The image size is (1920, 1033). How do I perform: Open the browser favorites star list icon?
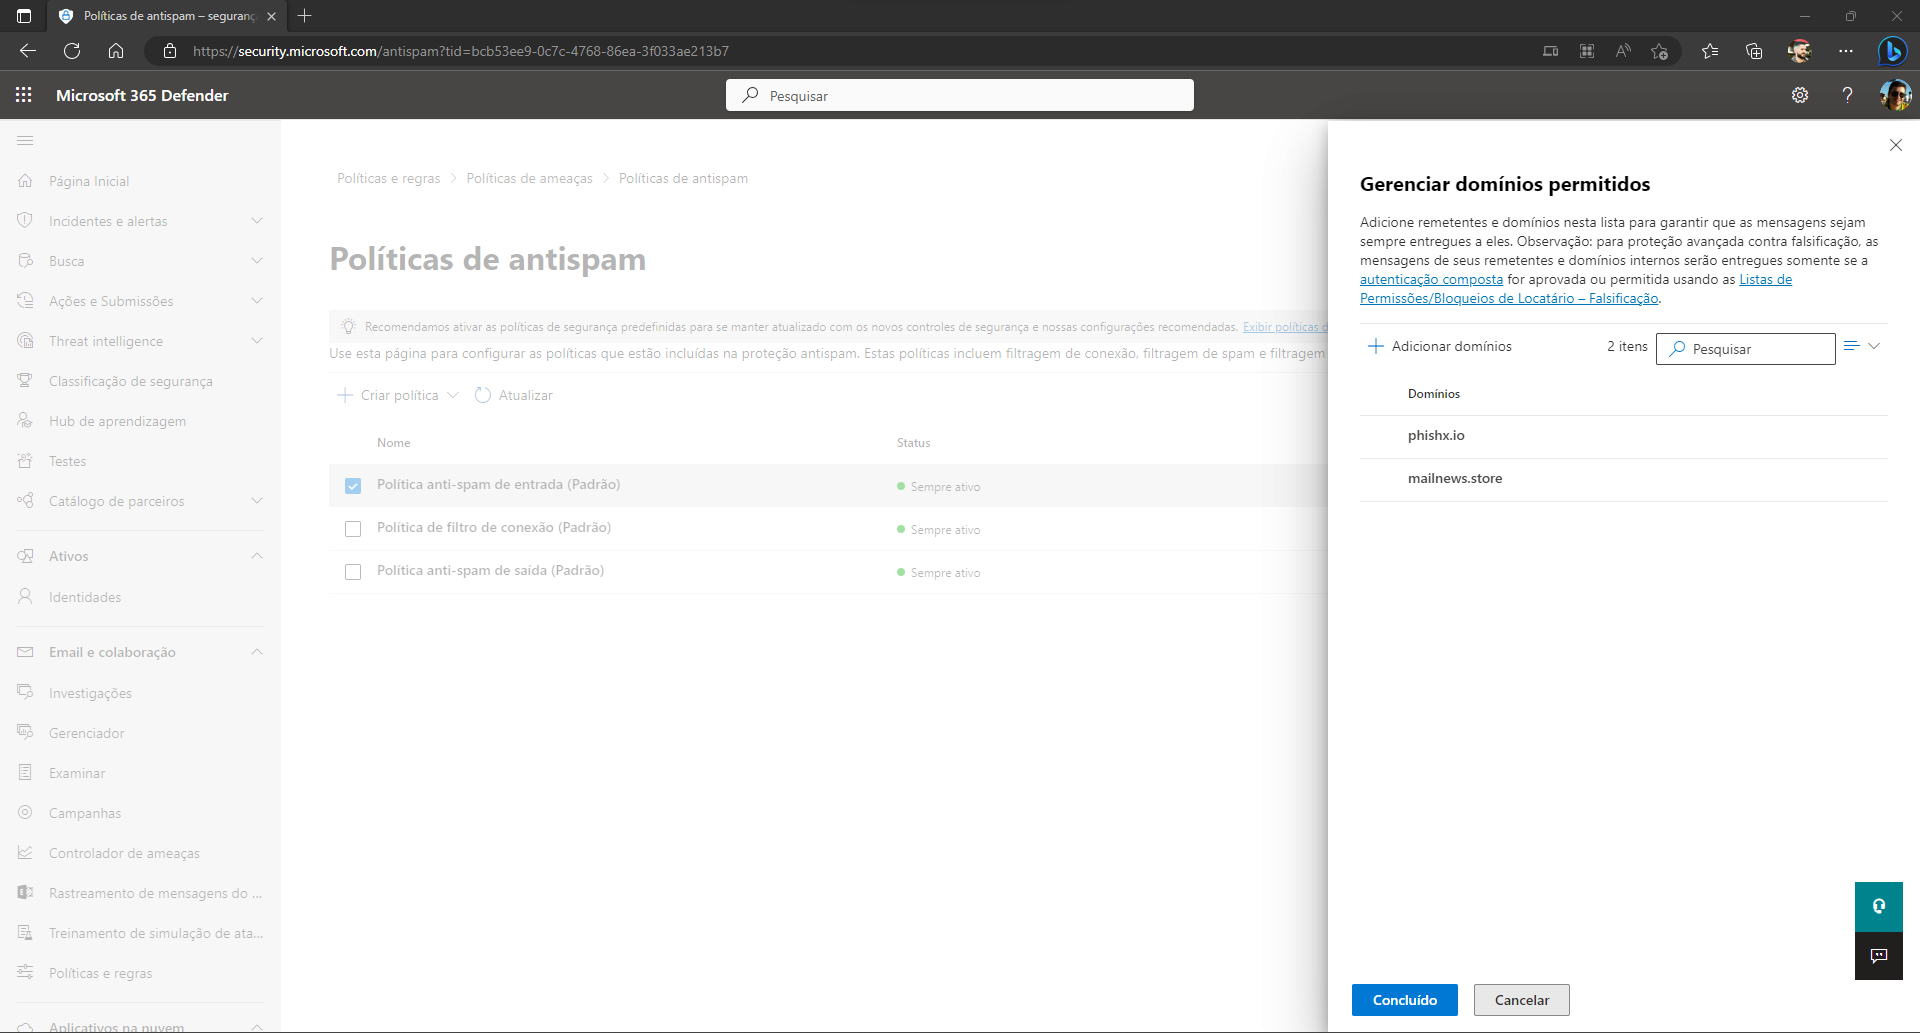[1710, 51]
